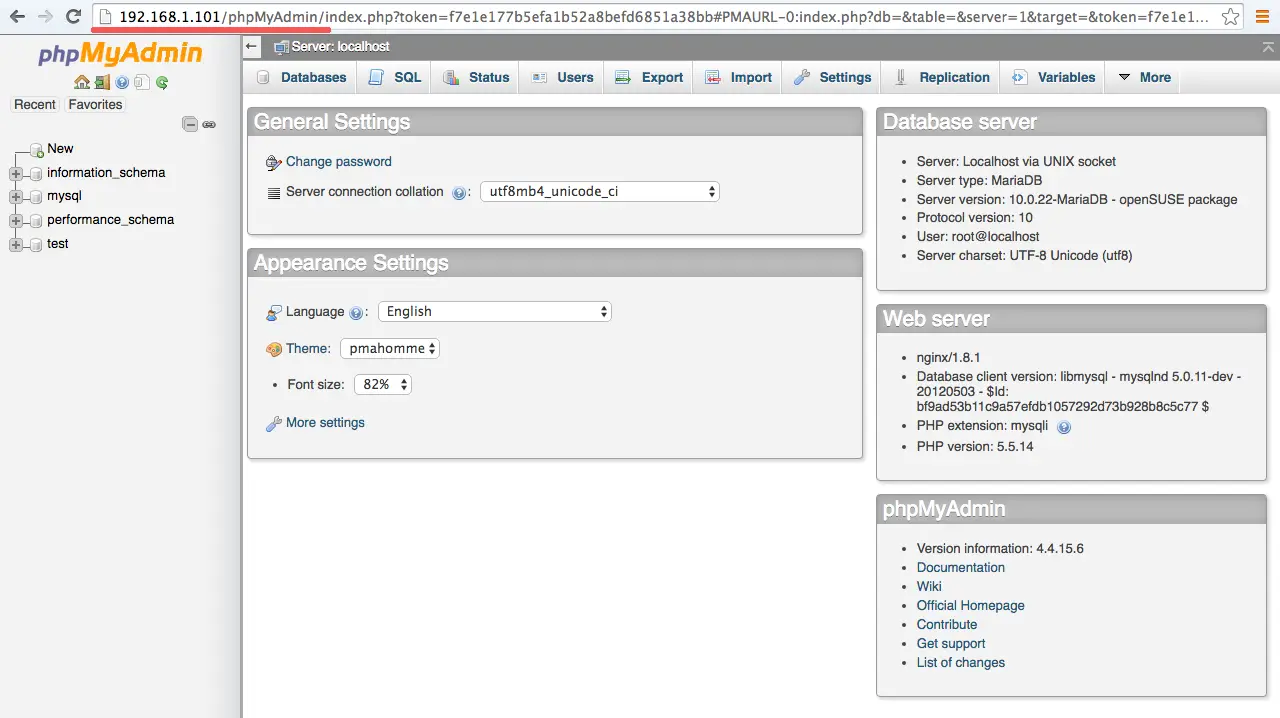Click Server: localhost breadcrumb
This screenshot has height=718, width=1280.
click(x=340, y=47)
